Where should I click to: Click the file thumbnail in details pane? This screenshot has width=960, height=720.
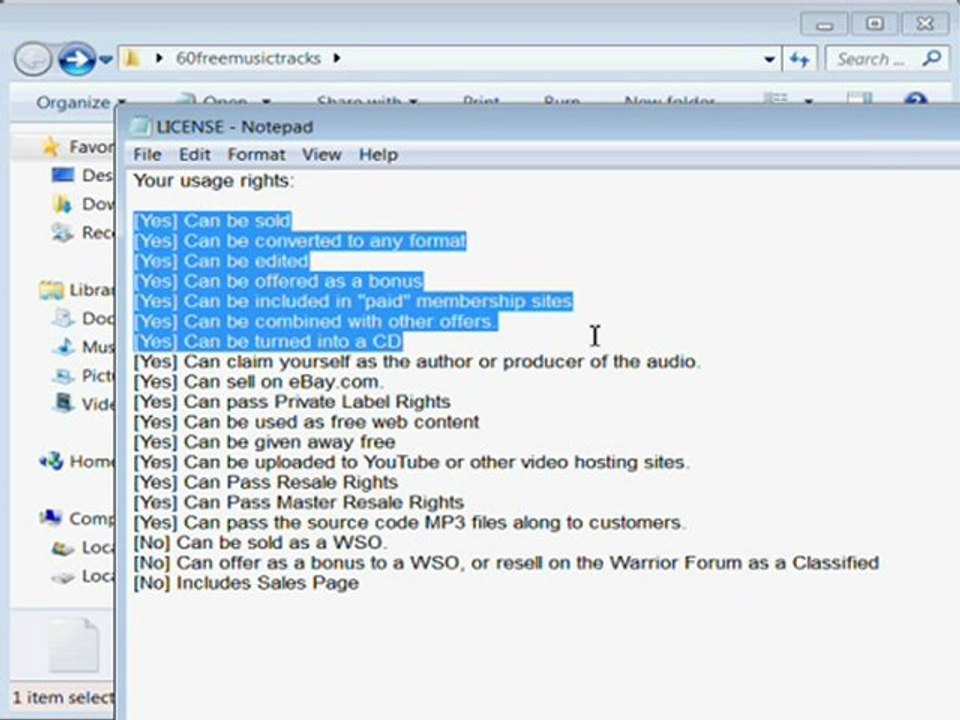(74, 645)
